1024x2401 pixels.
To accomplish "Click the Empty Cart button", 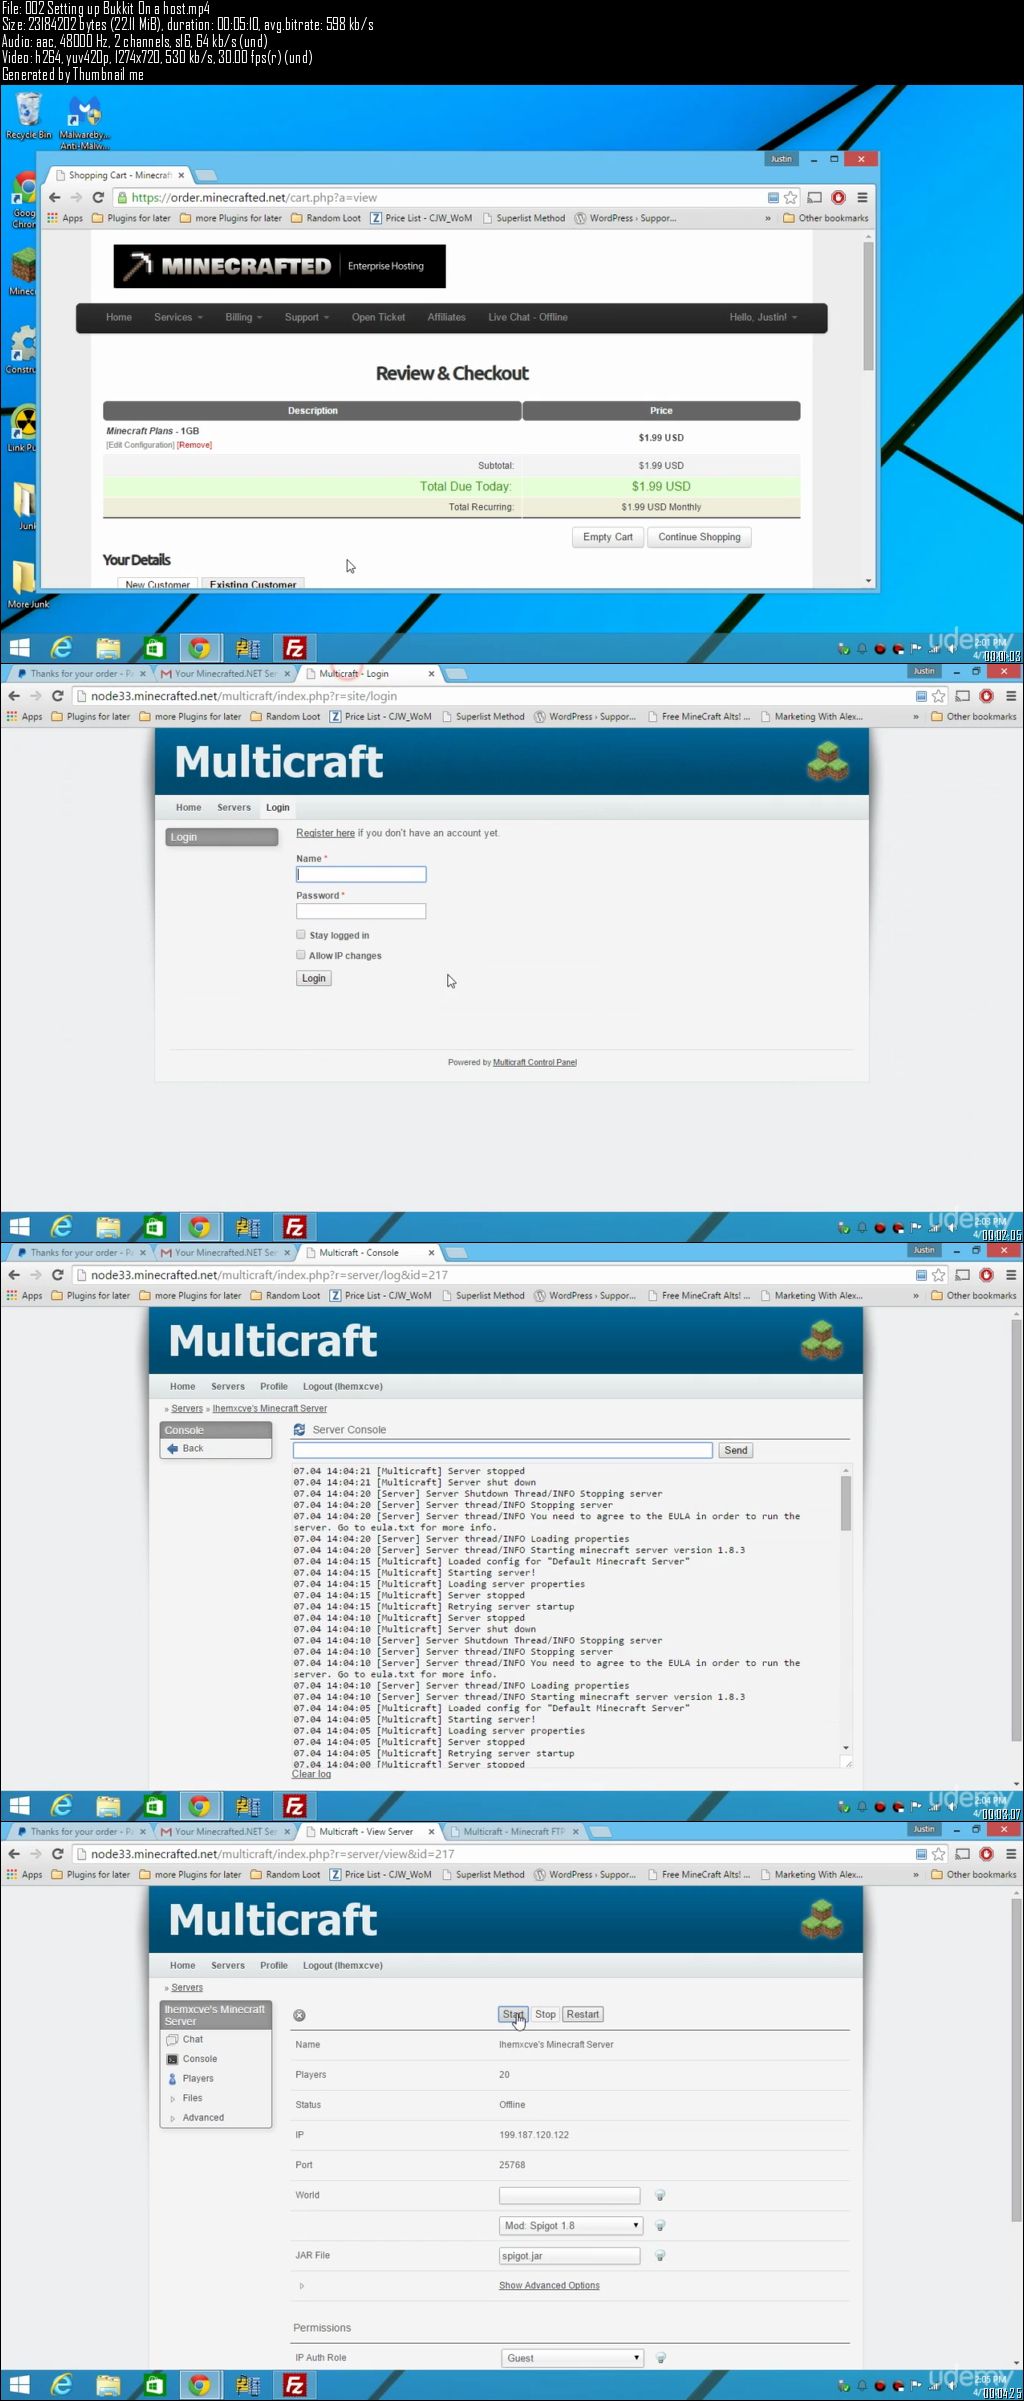I will (608, 537).
